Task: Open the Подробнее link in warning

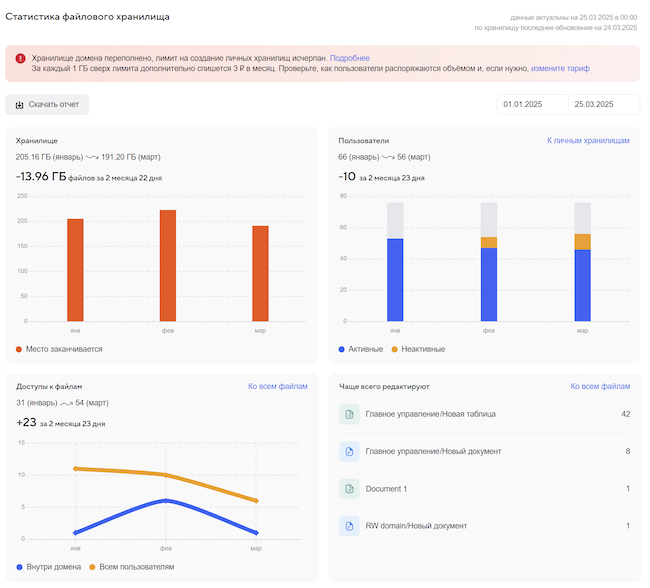Action: [349, 59]
